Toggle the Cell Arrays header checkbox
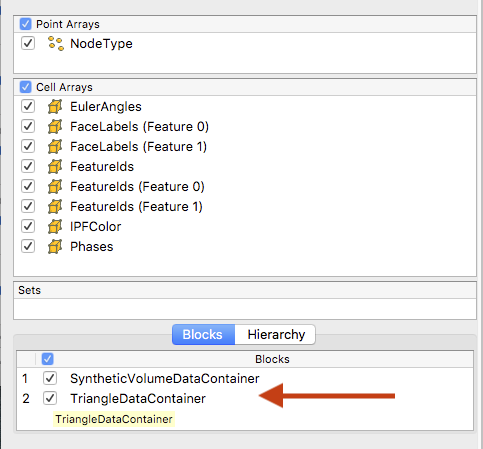This screenshot has width=483, height=449. [26, 87]
